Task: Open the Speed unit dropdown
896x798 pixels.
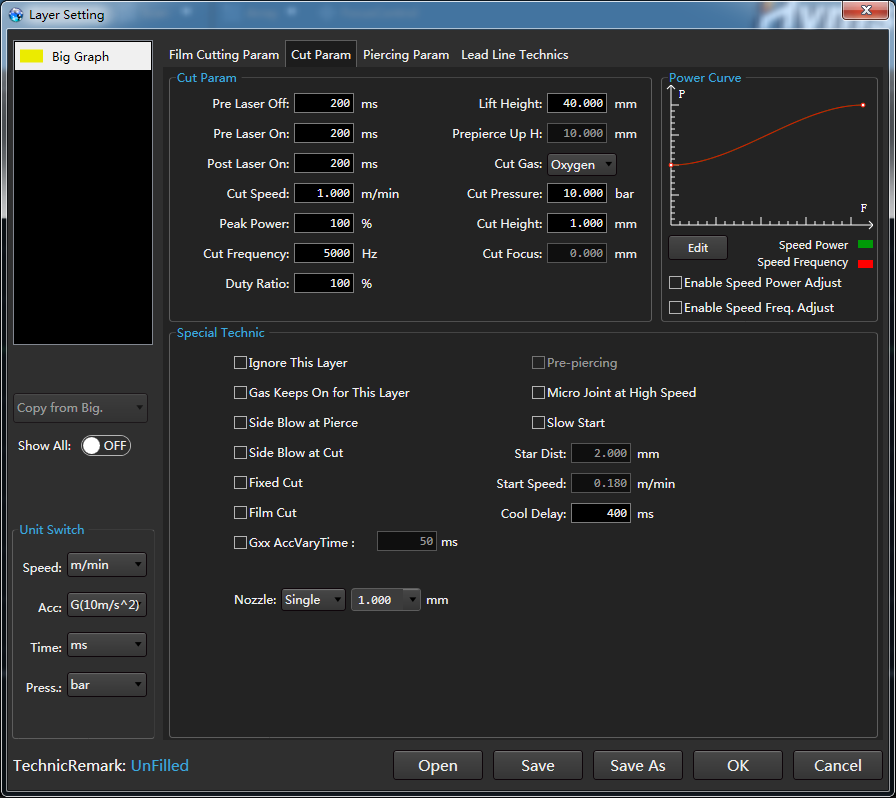Action: (107, 565)
